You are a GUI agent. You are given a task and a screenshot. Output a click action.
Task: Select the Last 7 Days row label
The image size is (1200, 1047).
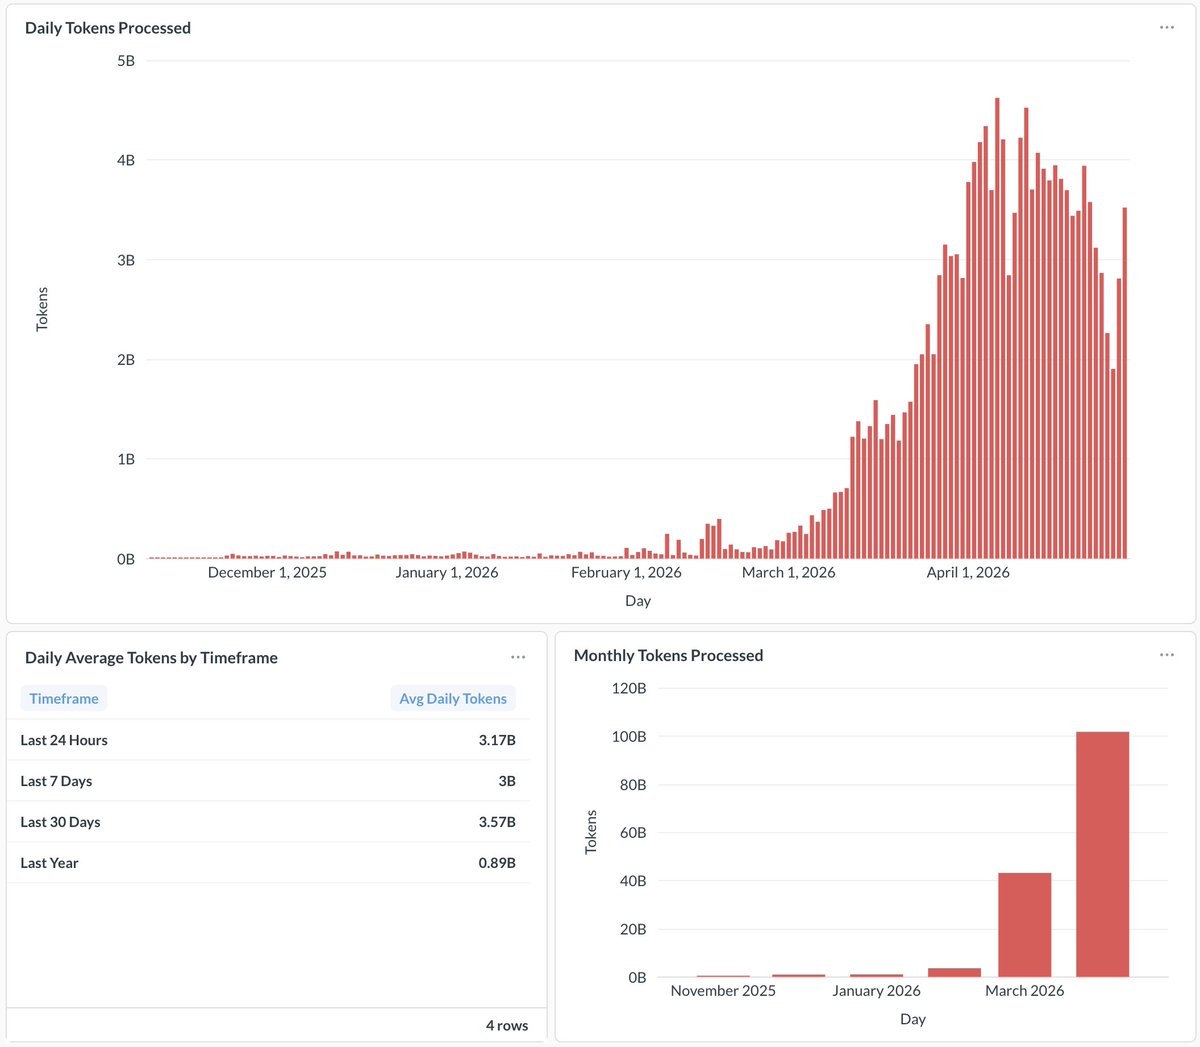point(56,781)
